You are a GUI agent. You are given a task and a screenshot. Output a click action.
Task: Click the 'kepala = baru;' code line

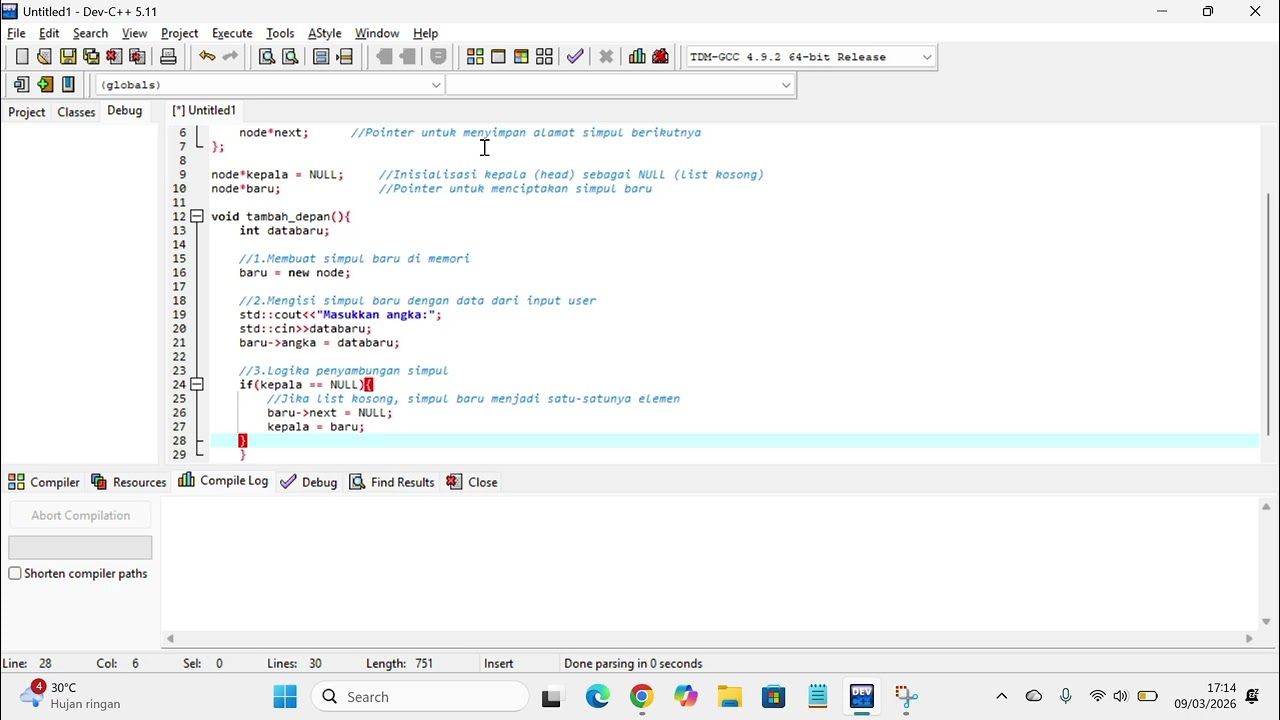(315, 426)
